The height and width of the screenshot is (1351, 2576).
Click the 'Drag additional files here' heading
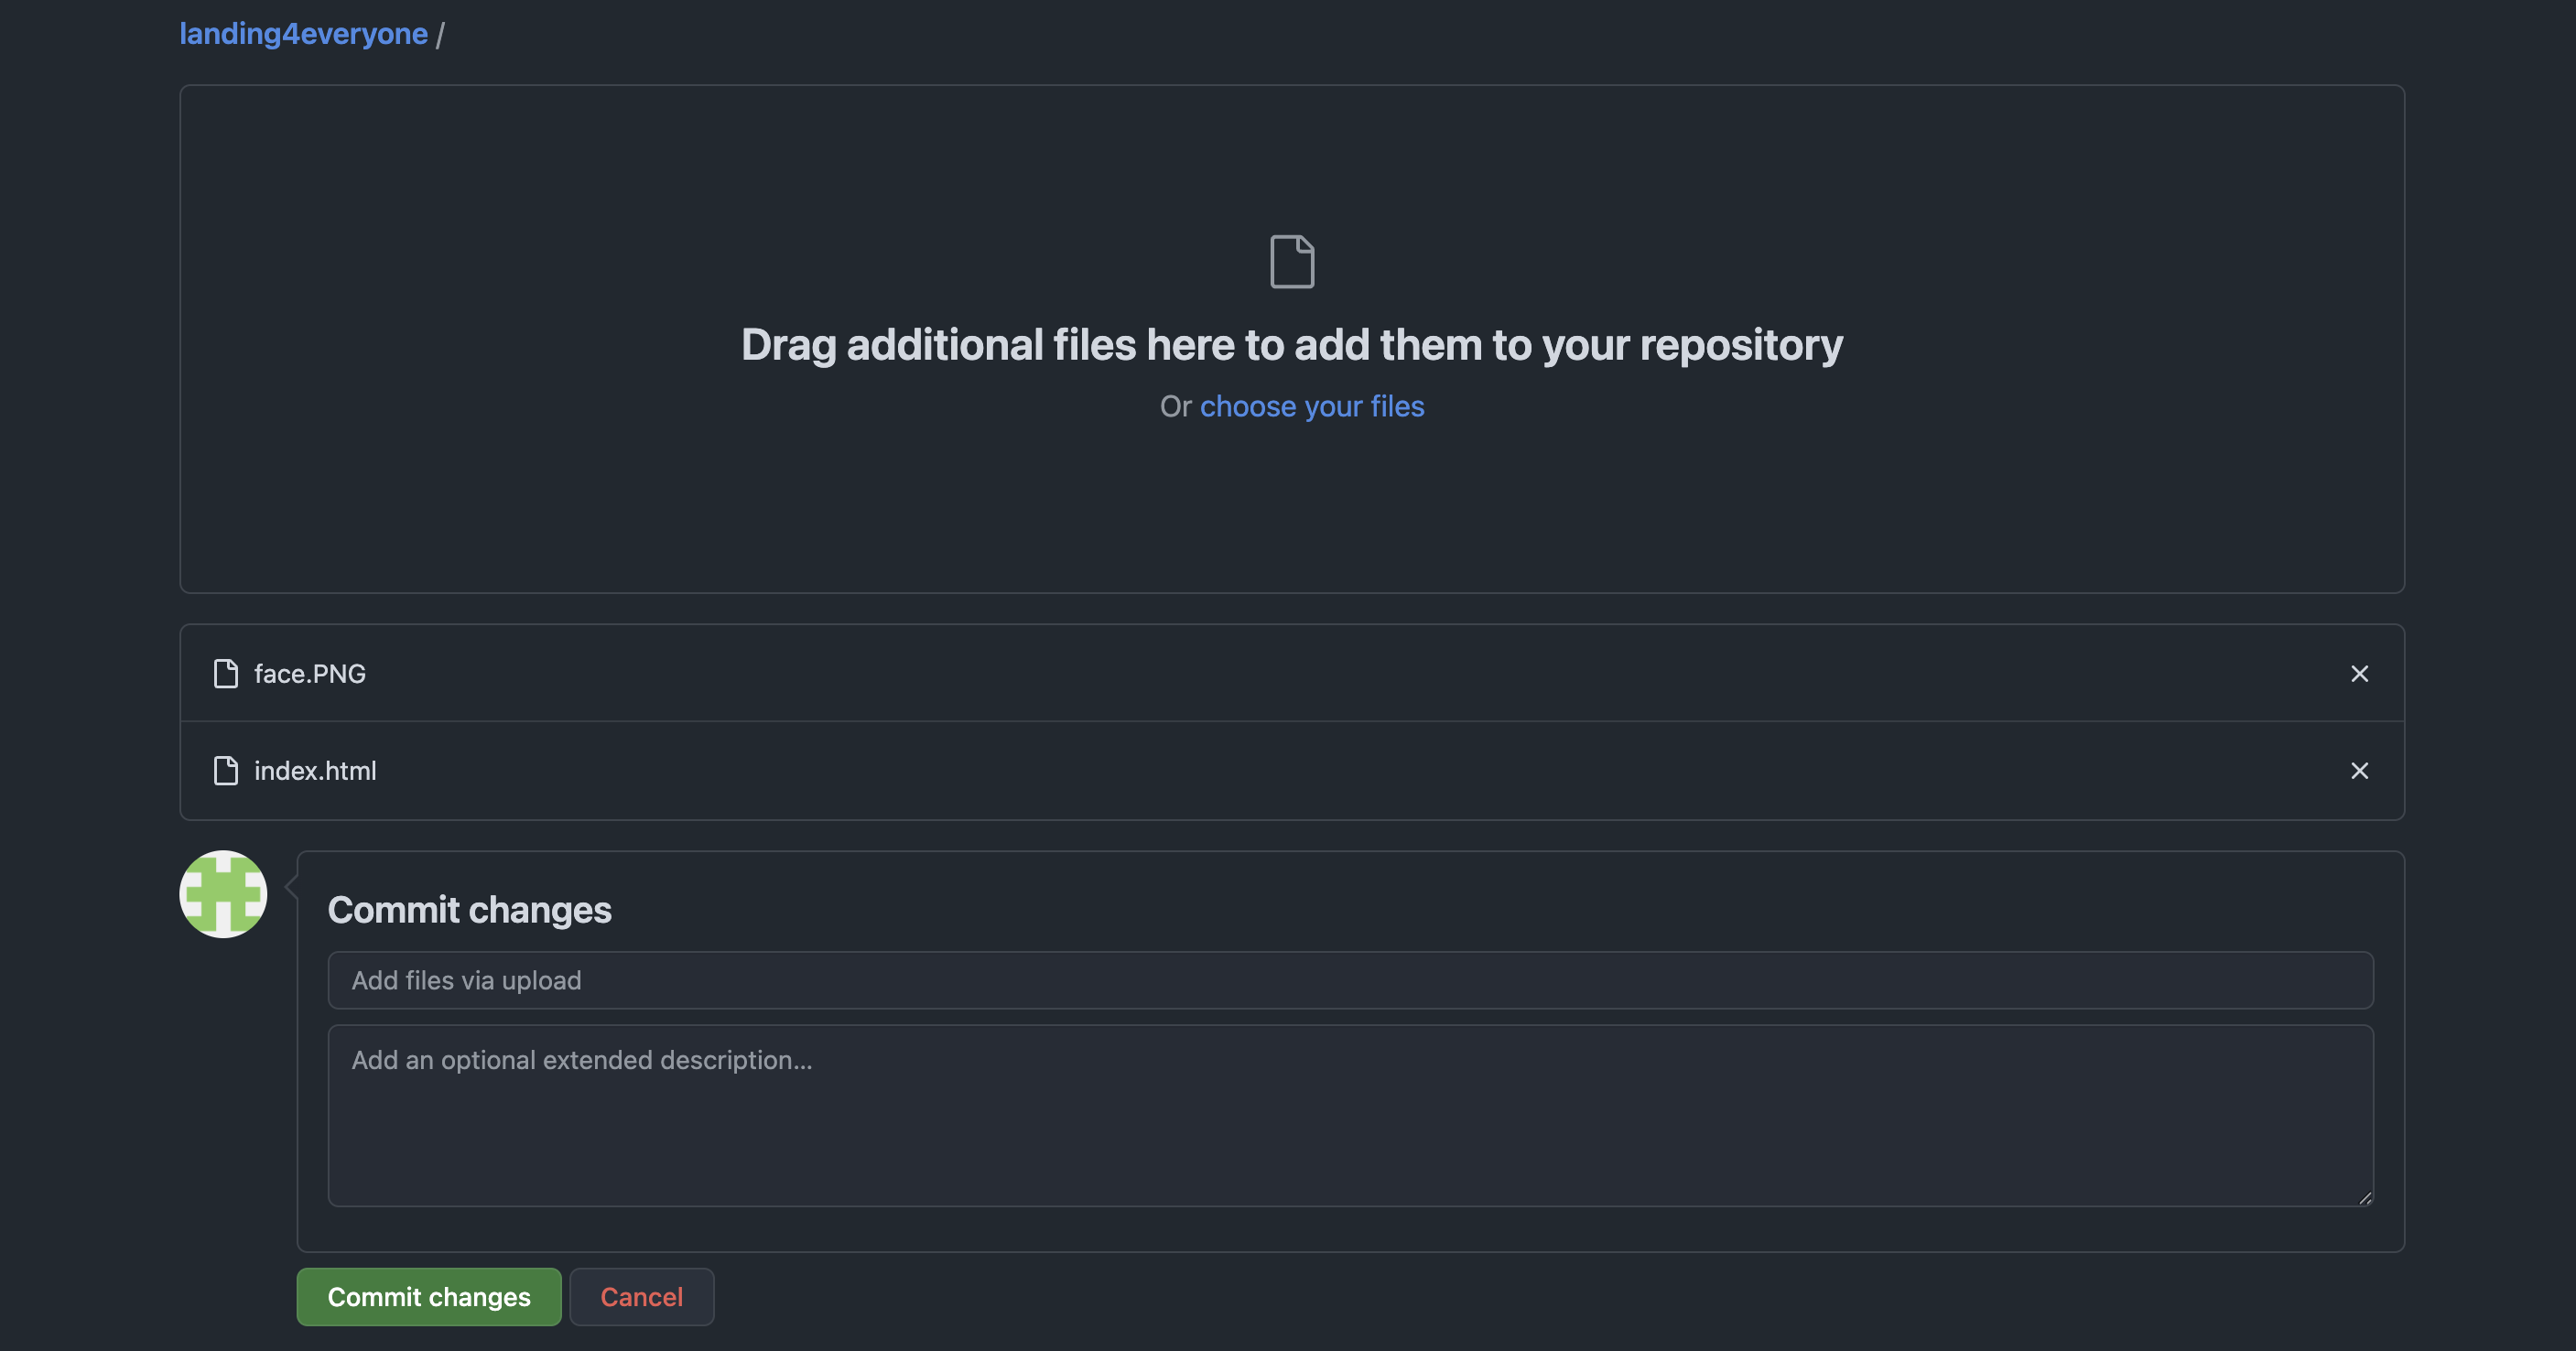1292,345
